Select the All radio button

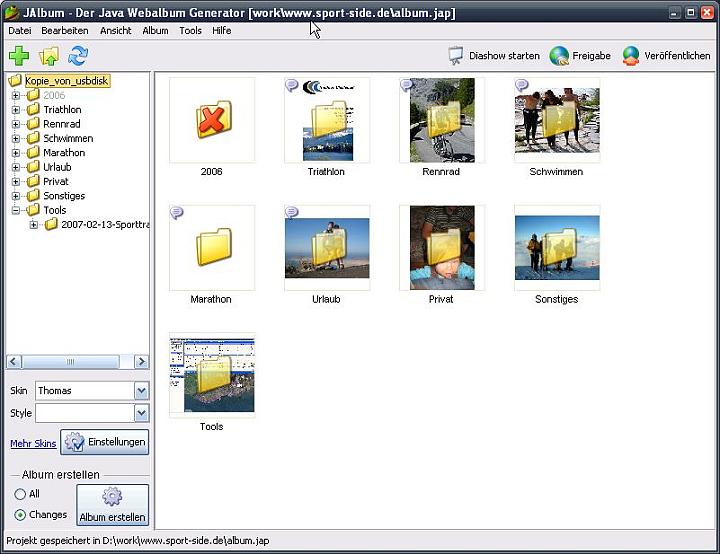click(x=20, y=494)
